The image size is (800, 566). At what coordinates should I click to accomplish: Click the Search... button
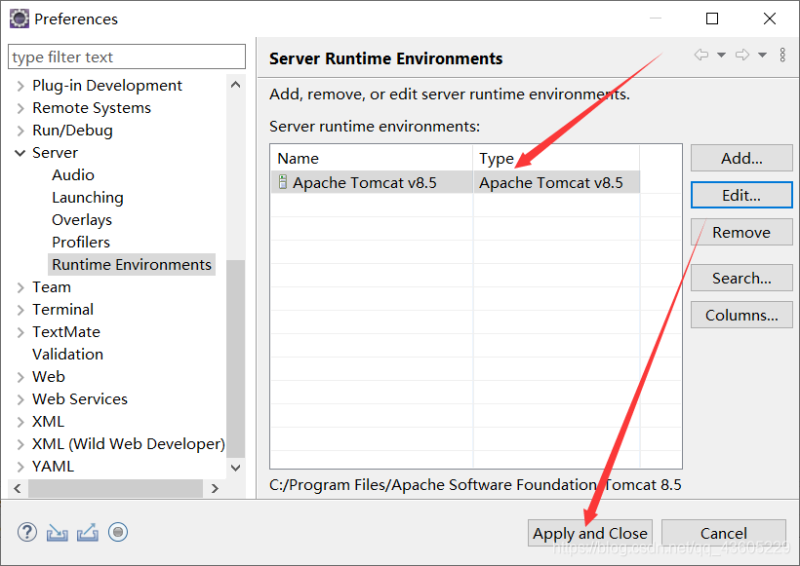click(x=741, y=278)
